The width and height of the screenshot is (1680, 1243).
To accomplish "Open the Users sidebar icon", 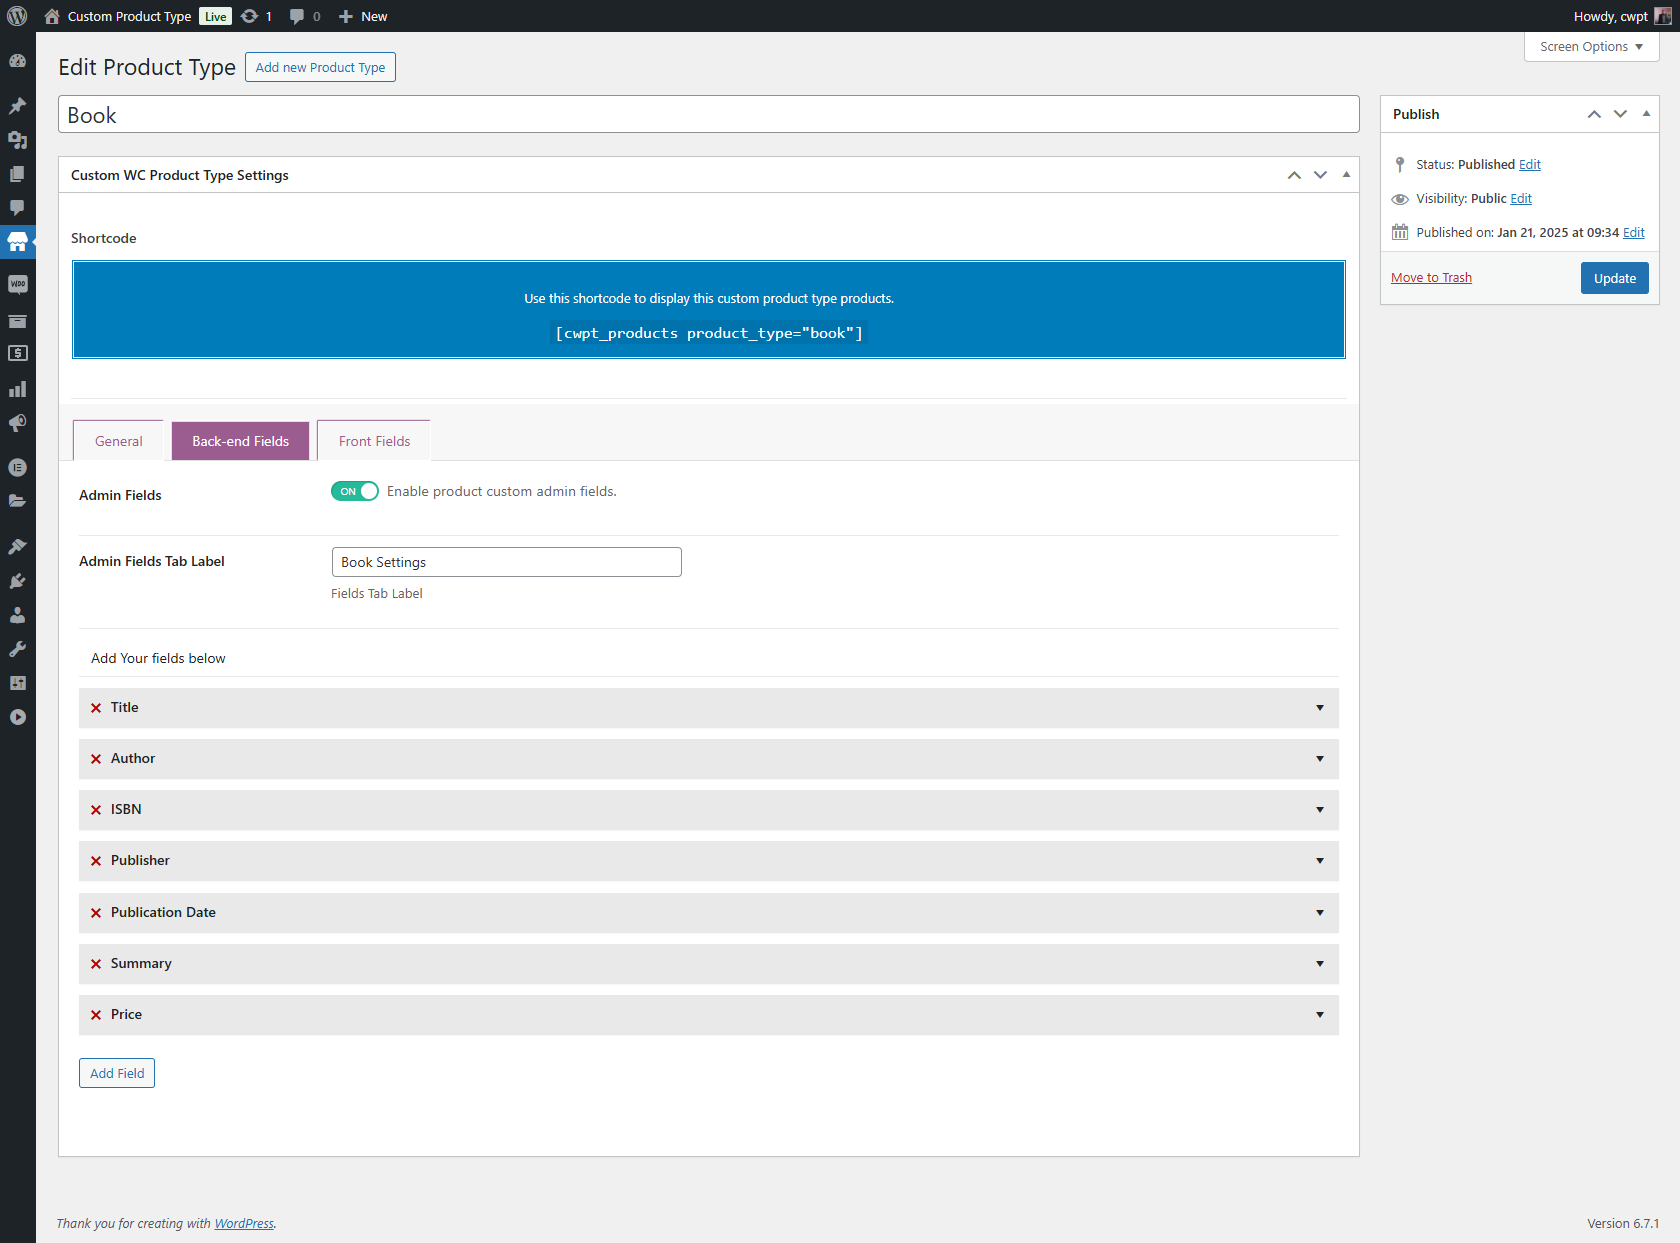I will point(17,615).
